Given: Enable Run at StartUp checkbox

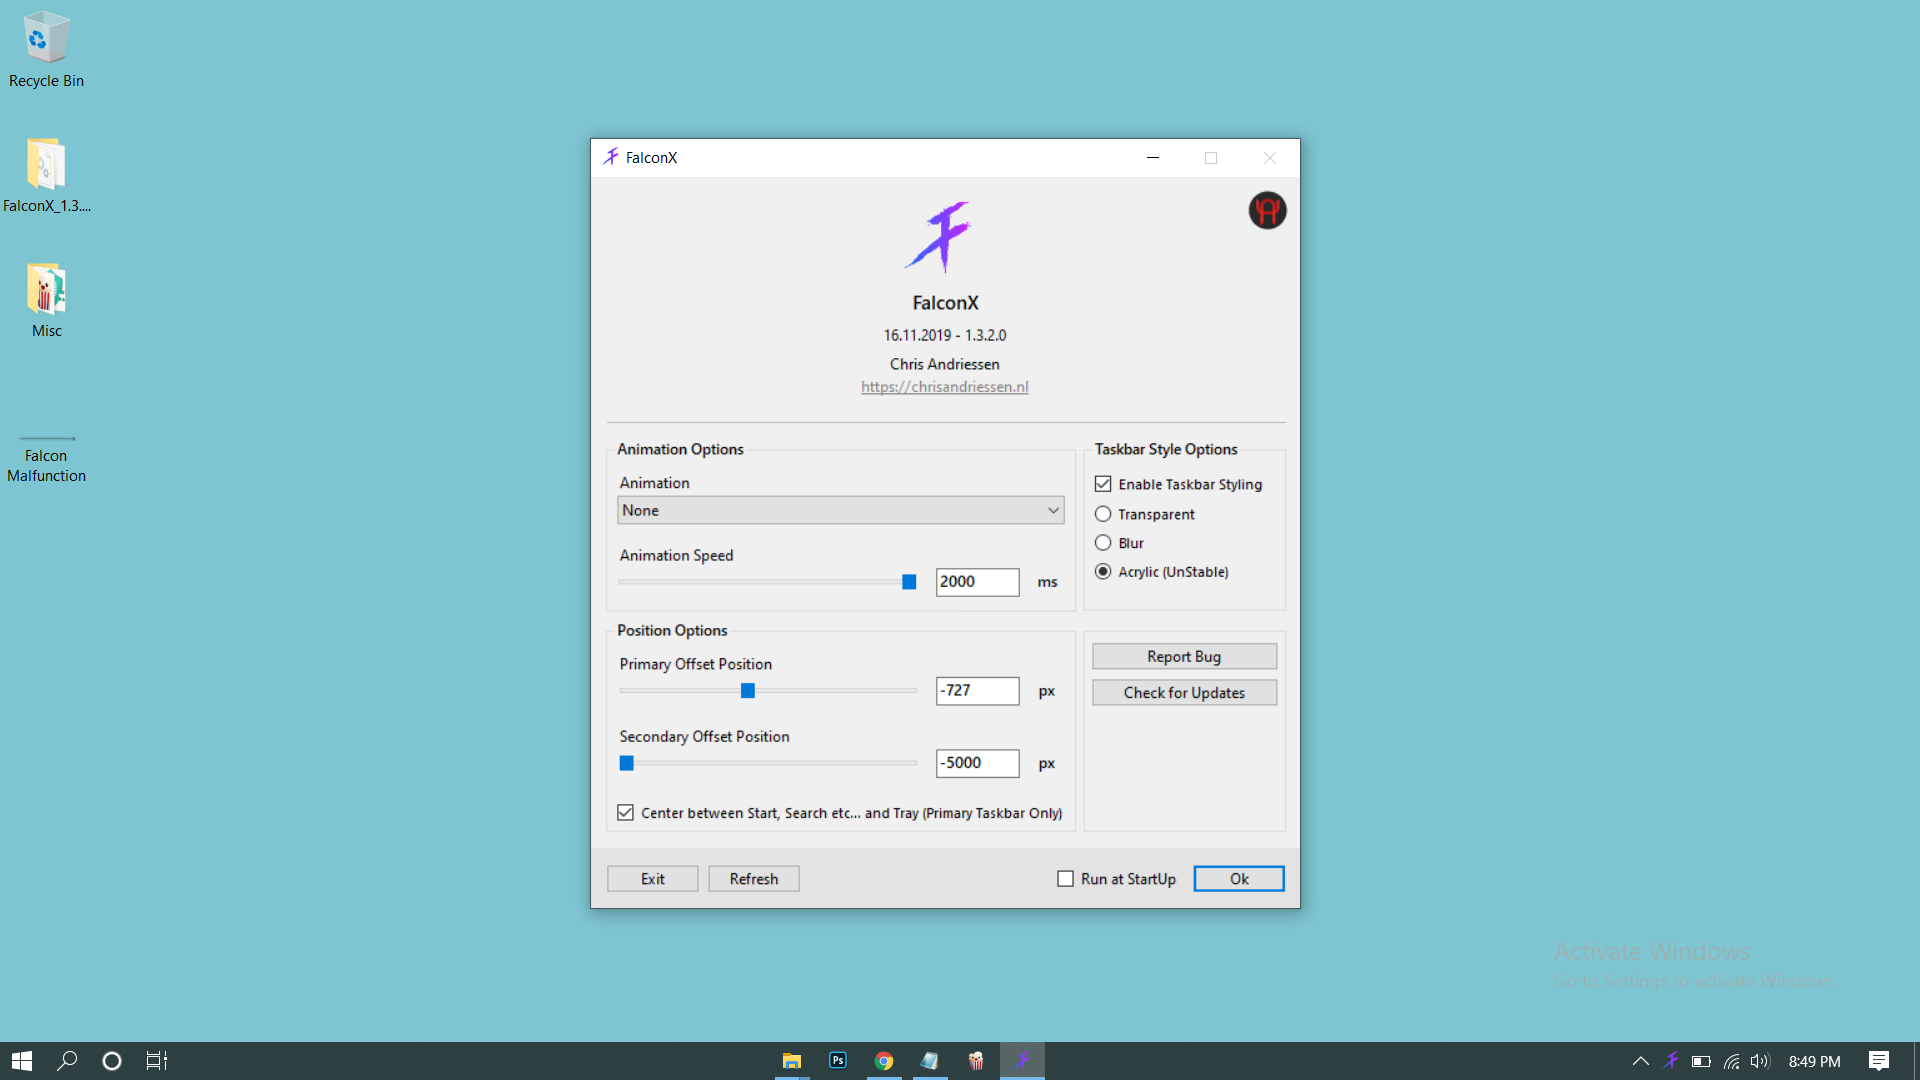Looking at the screenshot, I should pos(1065,879).
